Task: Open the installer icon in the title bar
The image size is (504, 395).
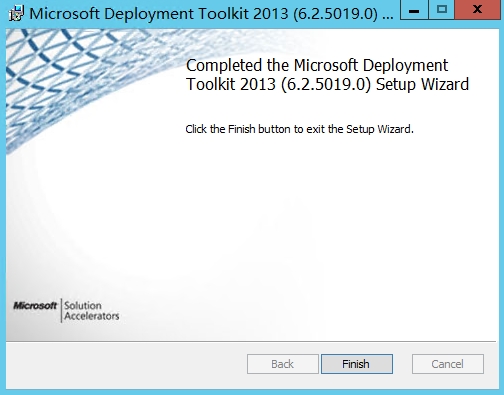Action: pos(16,14)
